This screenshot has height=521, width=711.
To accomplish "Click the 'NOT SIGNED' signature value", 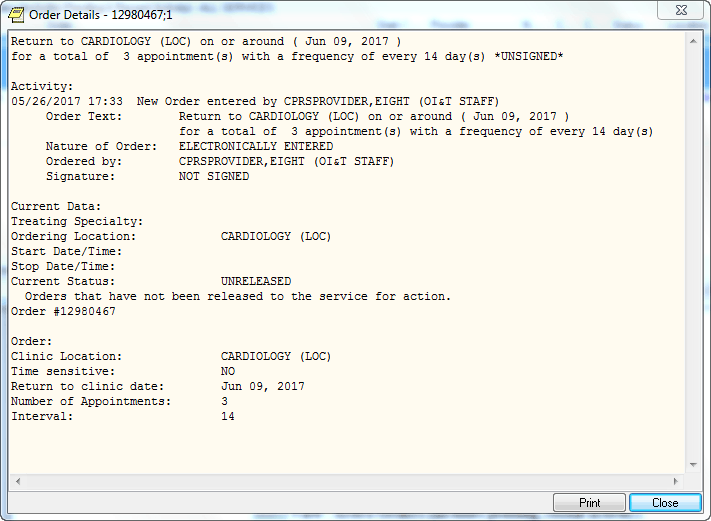I will [214, 176].
